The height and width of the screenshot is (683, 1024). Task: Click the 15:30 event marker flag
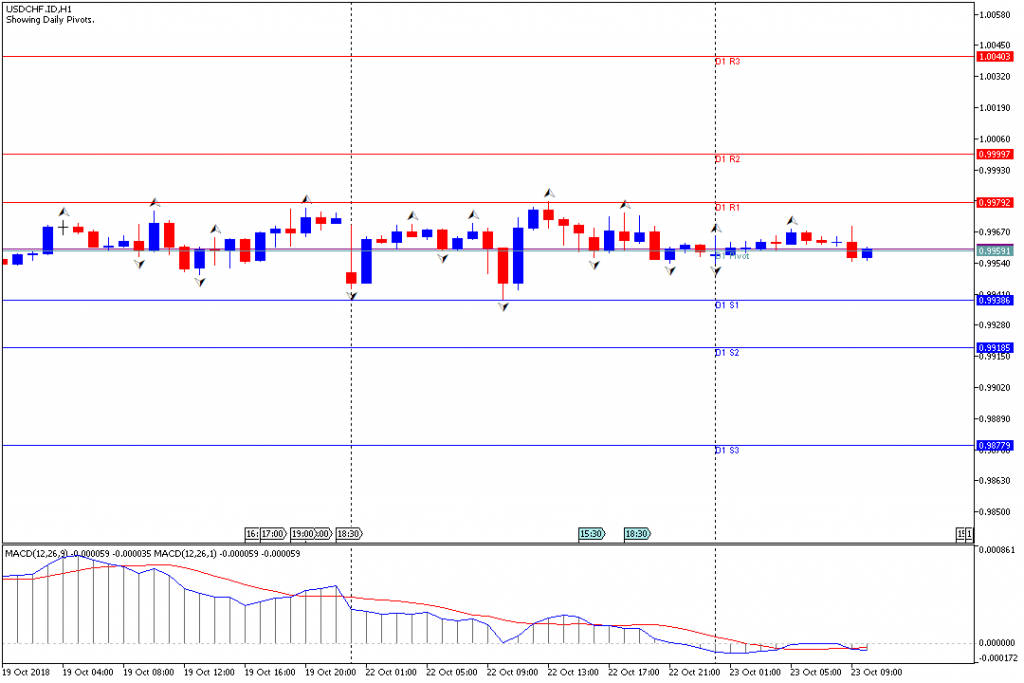tap(591, 534)
